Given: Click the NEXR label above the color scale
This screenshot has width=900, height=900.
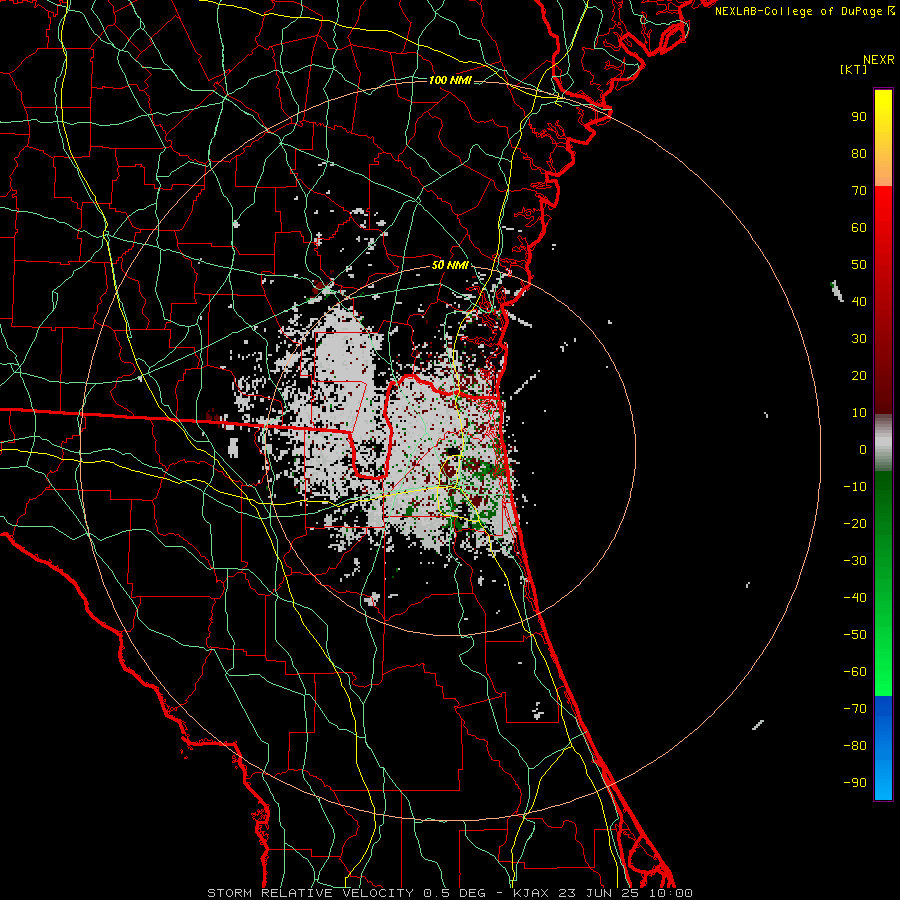Looking at the screenshot, I should coord(879,60).
